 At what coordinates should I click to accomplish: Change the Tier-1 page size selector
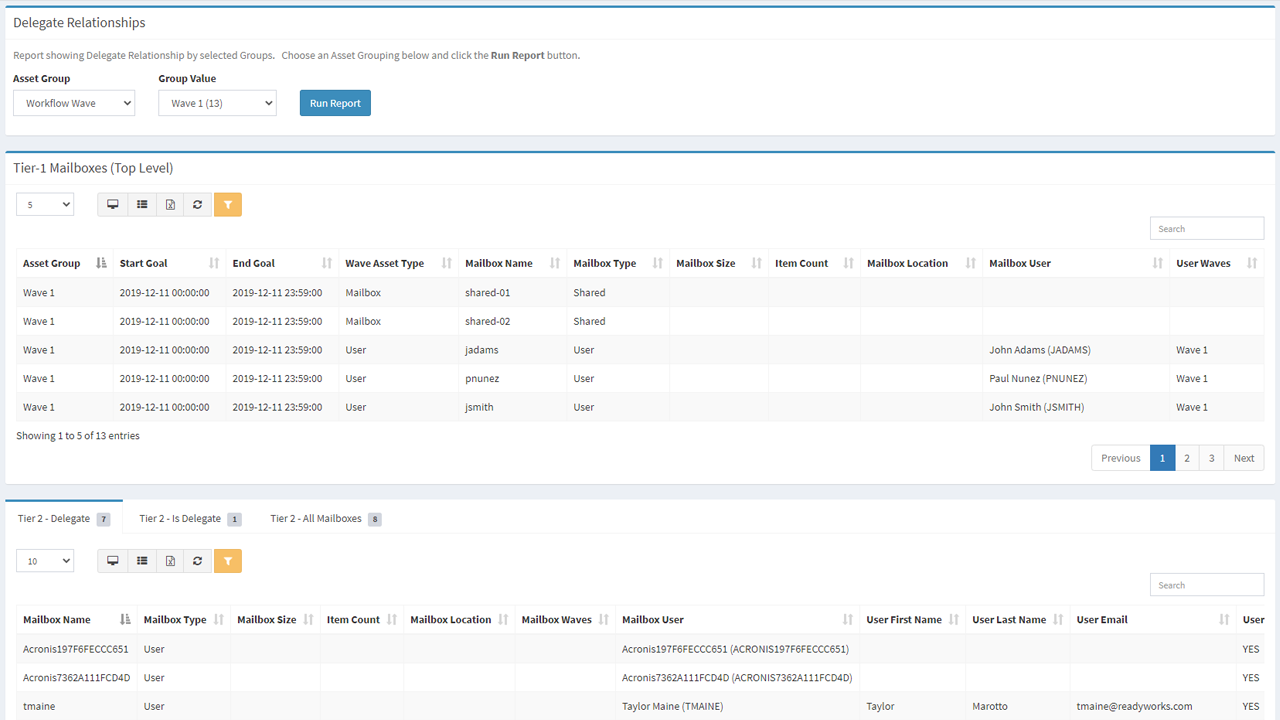tap(44, 204)
